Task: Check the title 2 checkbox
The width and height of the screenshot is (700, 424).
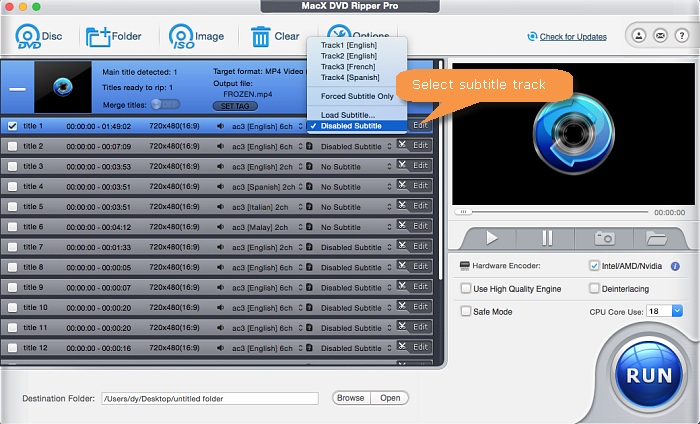Action: pyautogui.click(x=12, y=146)
